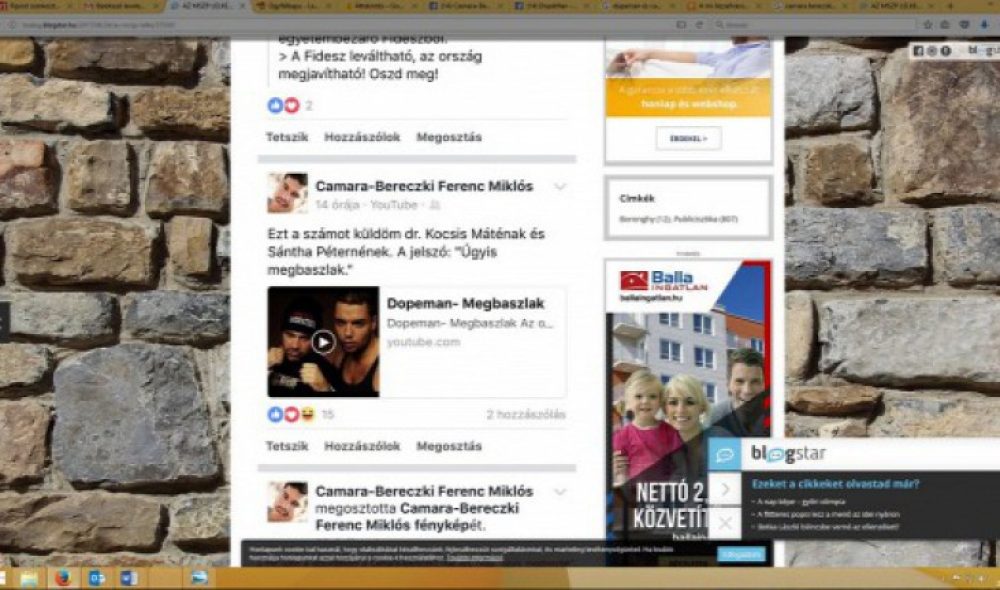The height and width of the screenshot is (590, 1000).
Task: Open the blogstar logo
Action: coord(789,454)
